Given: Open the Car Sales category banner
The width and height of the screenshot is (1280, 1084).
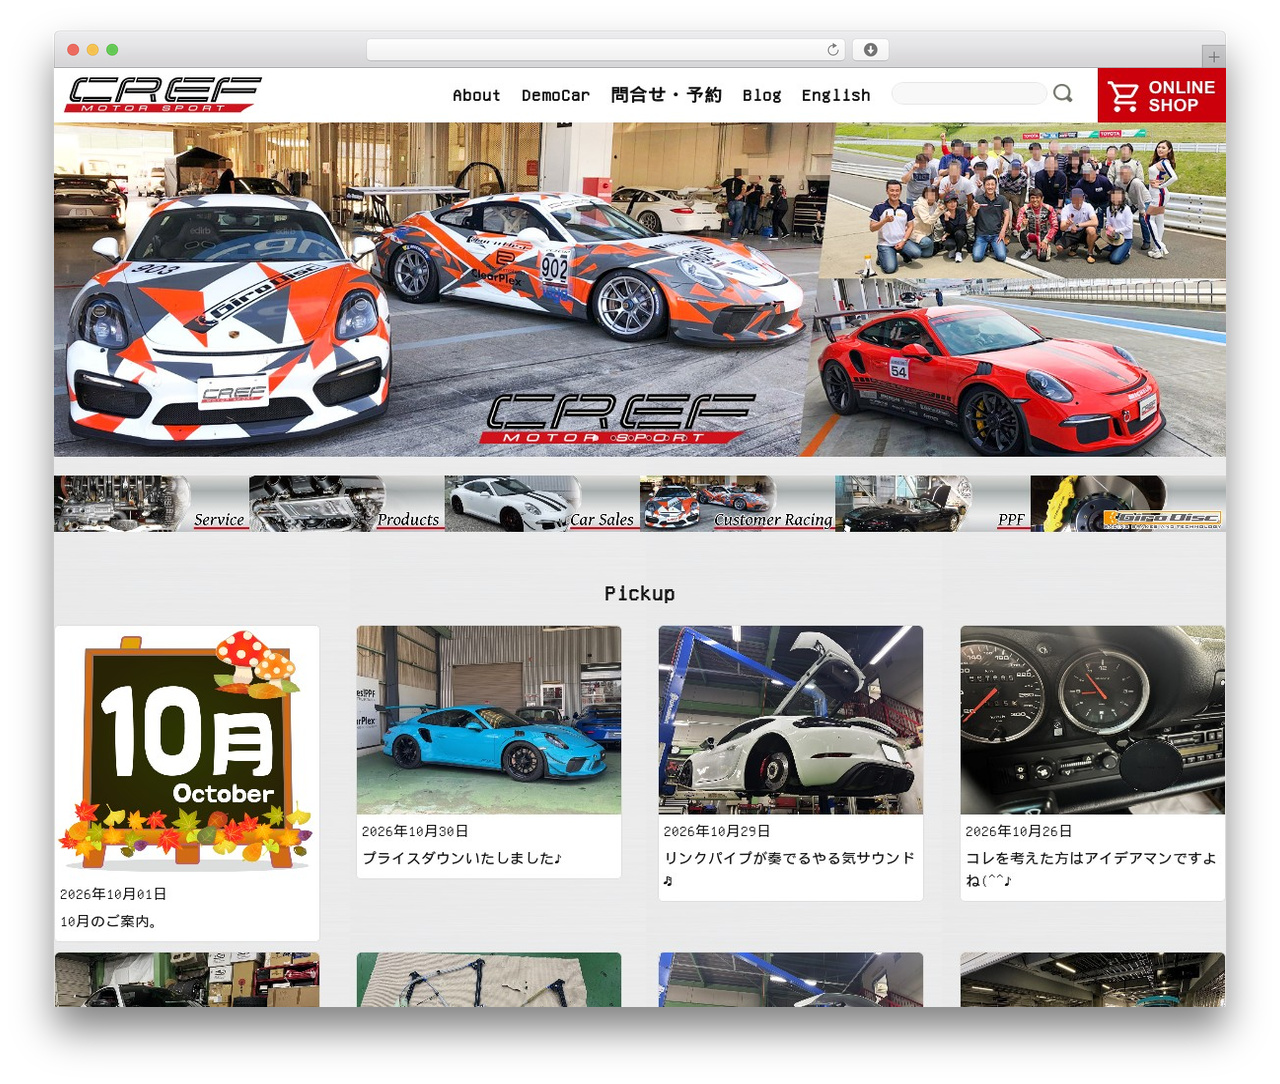Looking at the screenshot, I should 541,503.
